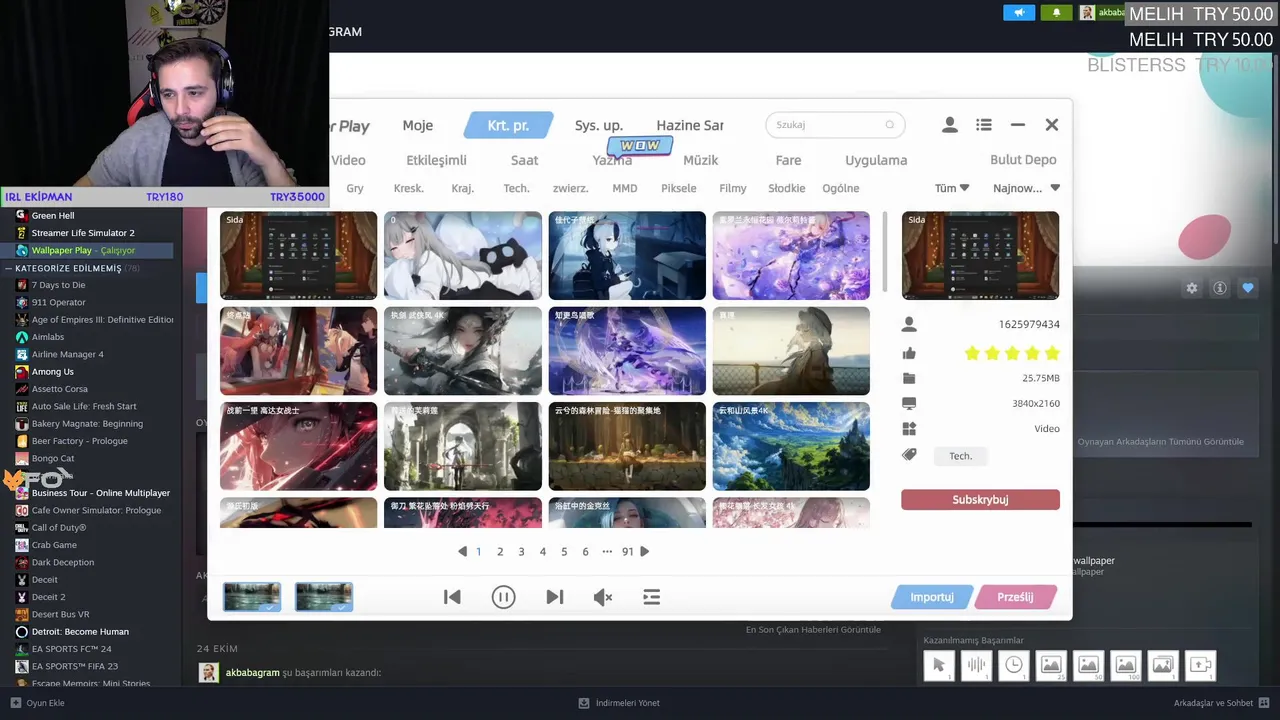Open the green notification bell icon

pos(1056,12)
